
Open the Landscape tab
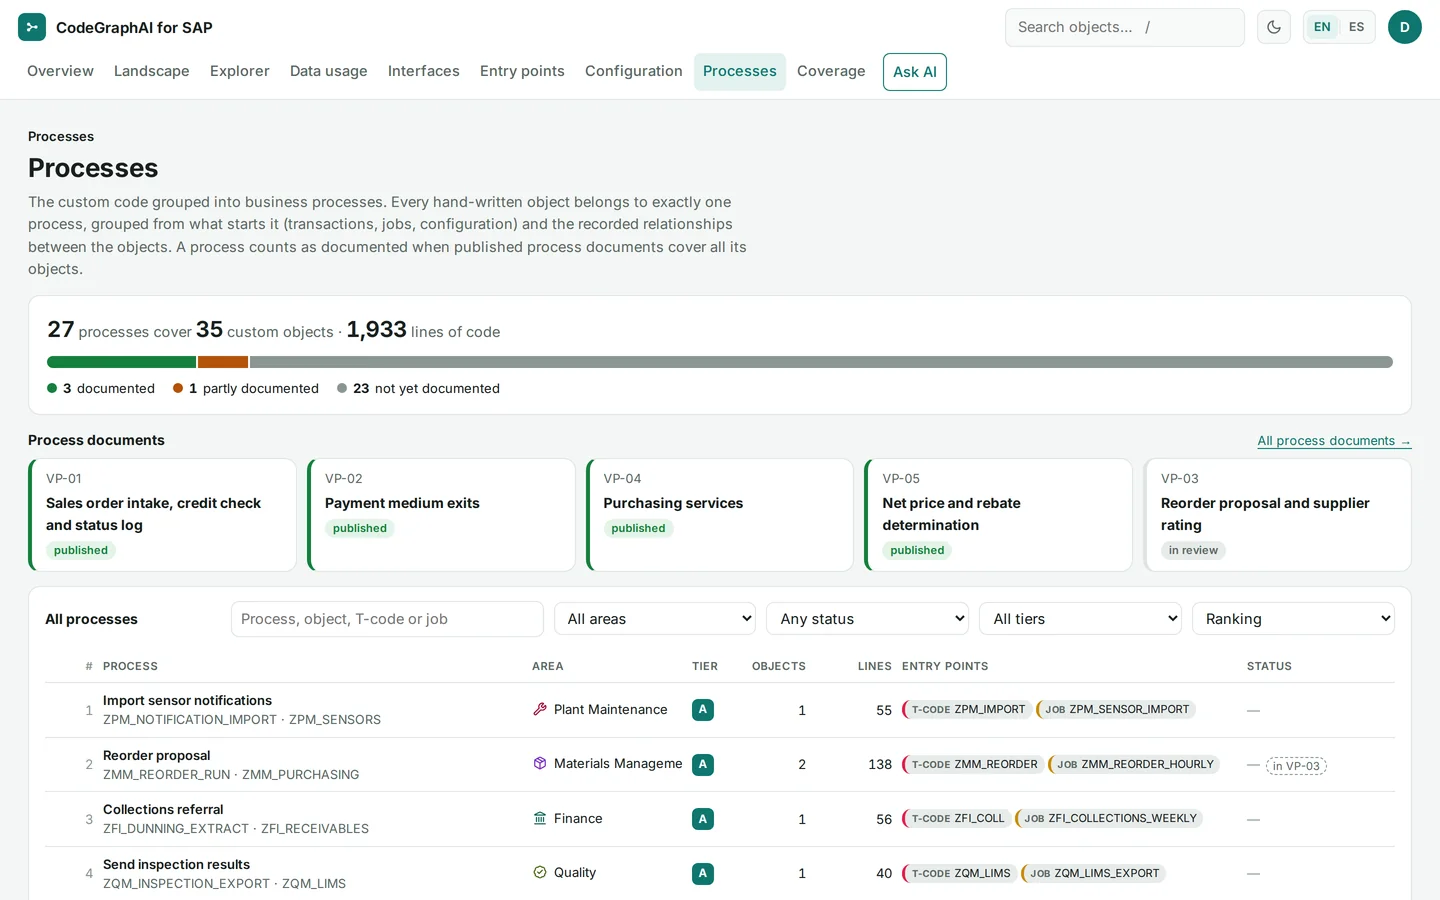pos(152,71)
